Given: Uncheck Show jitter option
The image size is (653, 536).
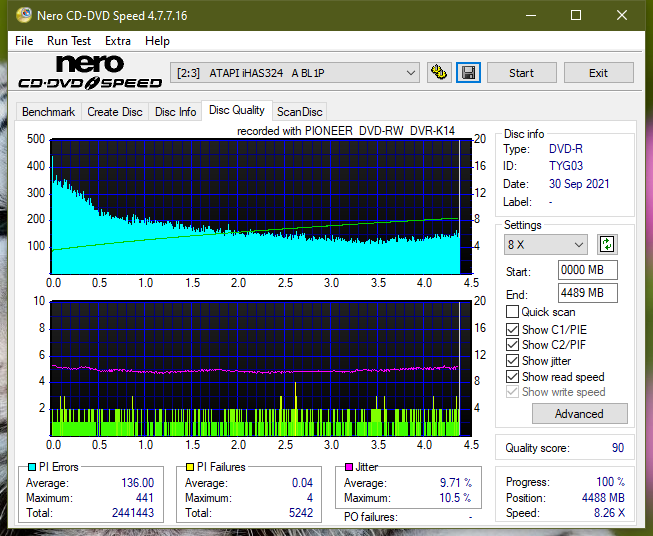Looking at the screenshot, I should 512,360.
